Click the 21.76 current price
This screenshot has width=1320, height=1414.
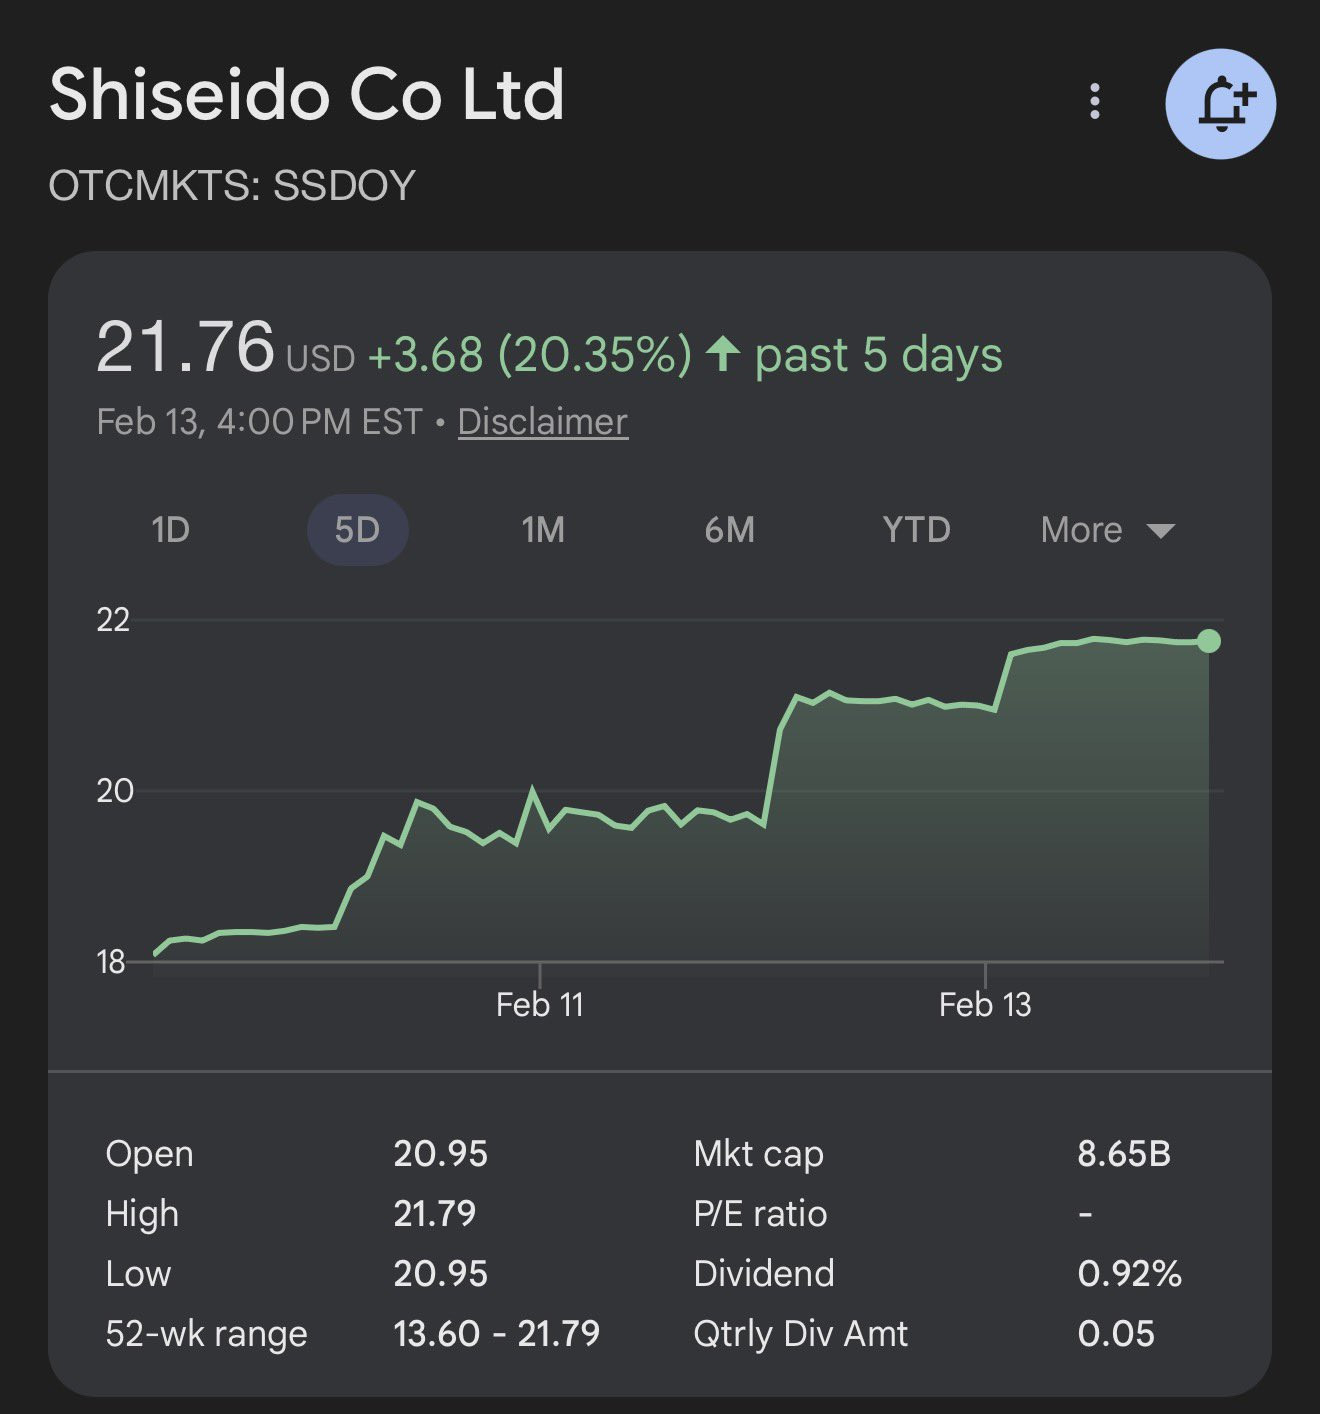coord(185,348)
